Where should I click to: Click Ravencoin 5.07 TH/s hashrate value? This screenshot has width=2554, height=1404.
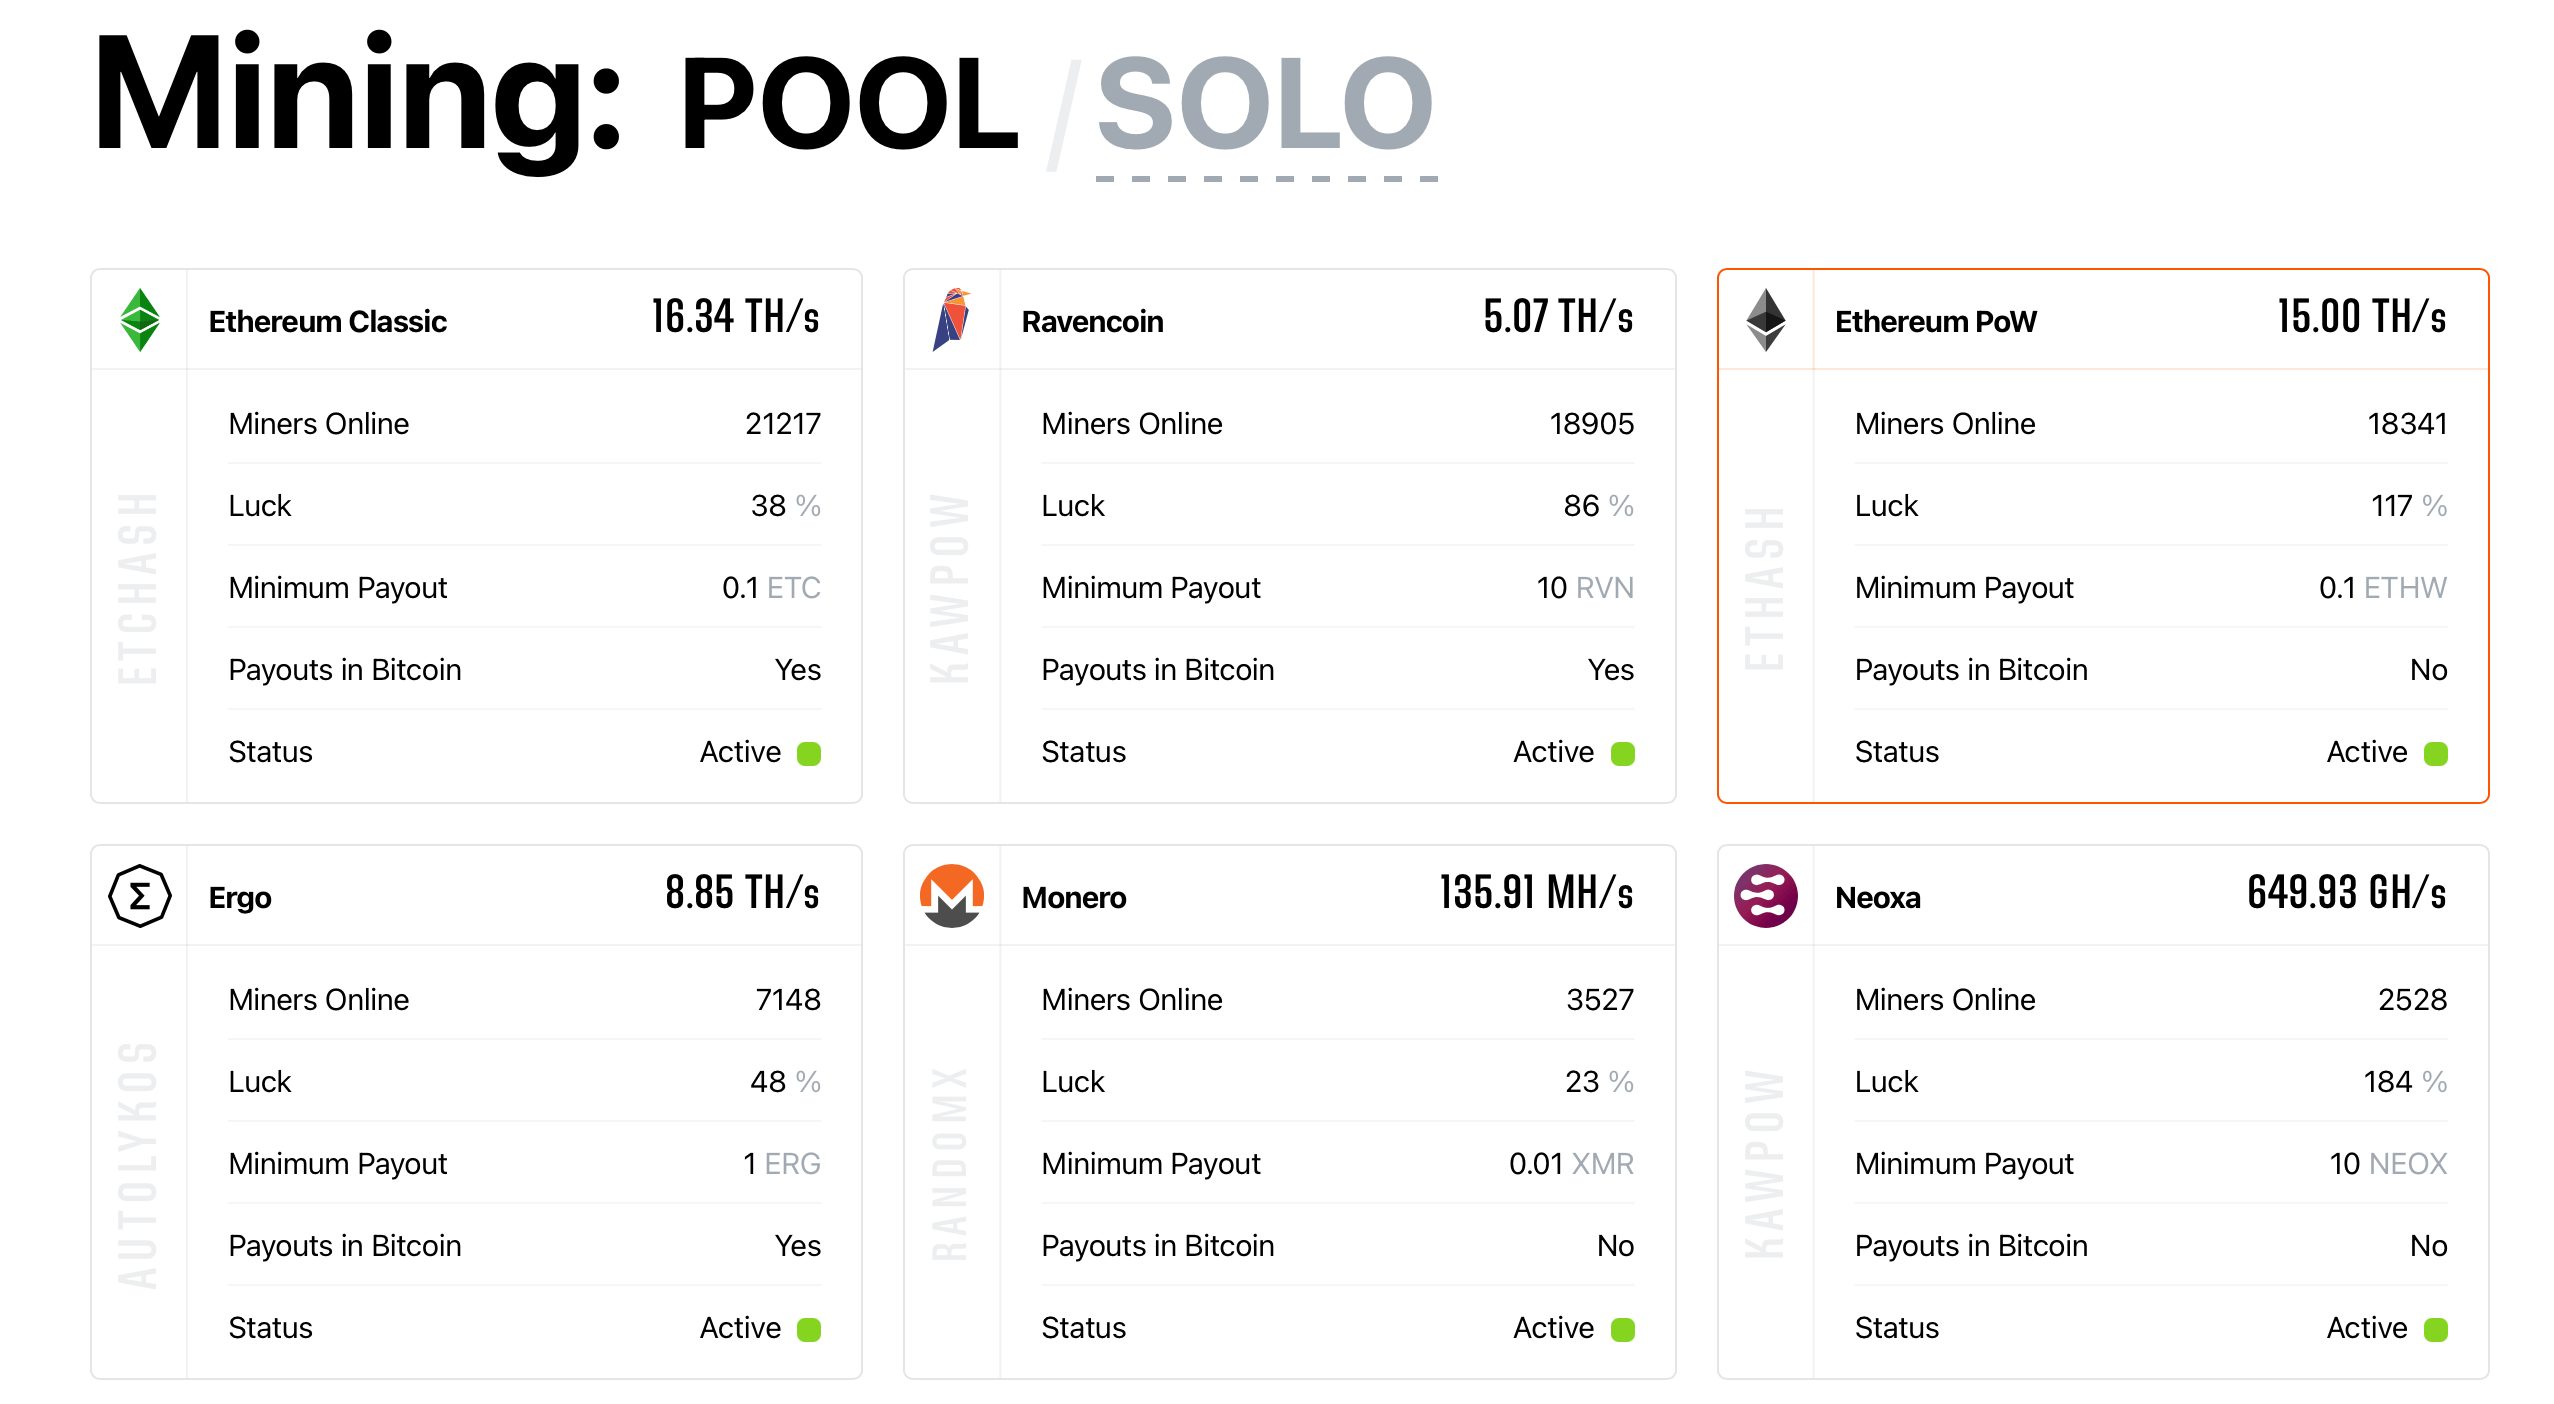coord(1558,317)
